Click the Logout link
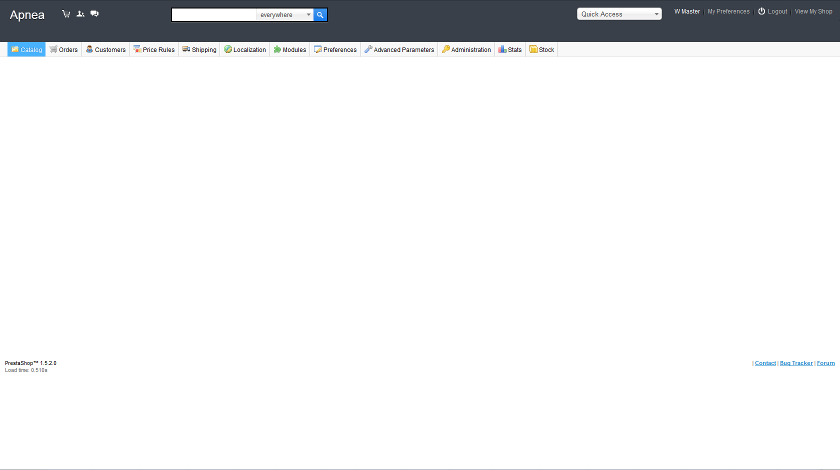The height and width of the screenshot is (470, 840). pyautogui.click(x=777, y=11)
